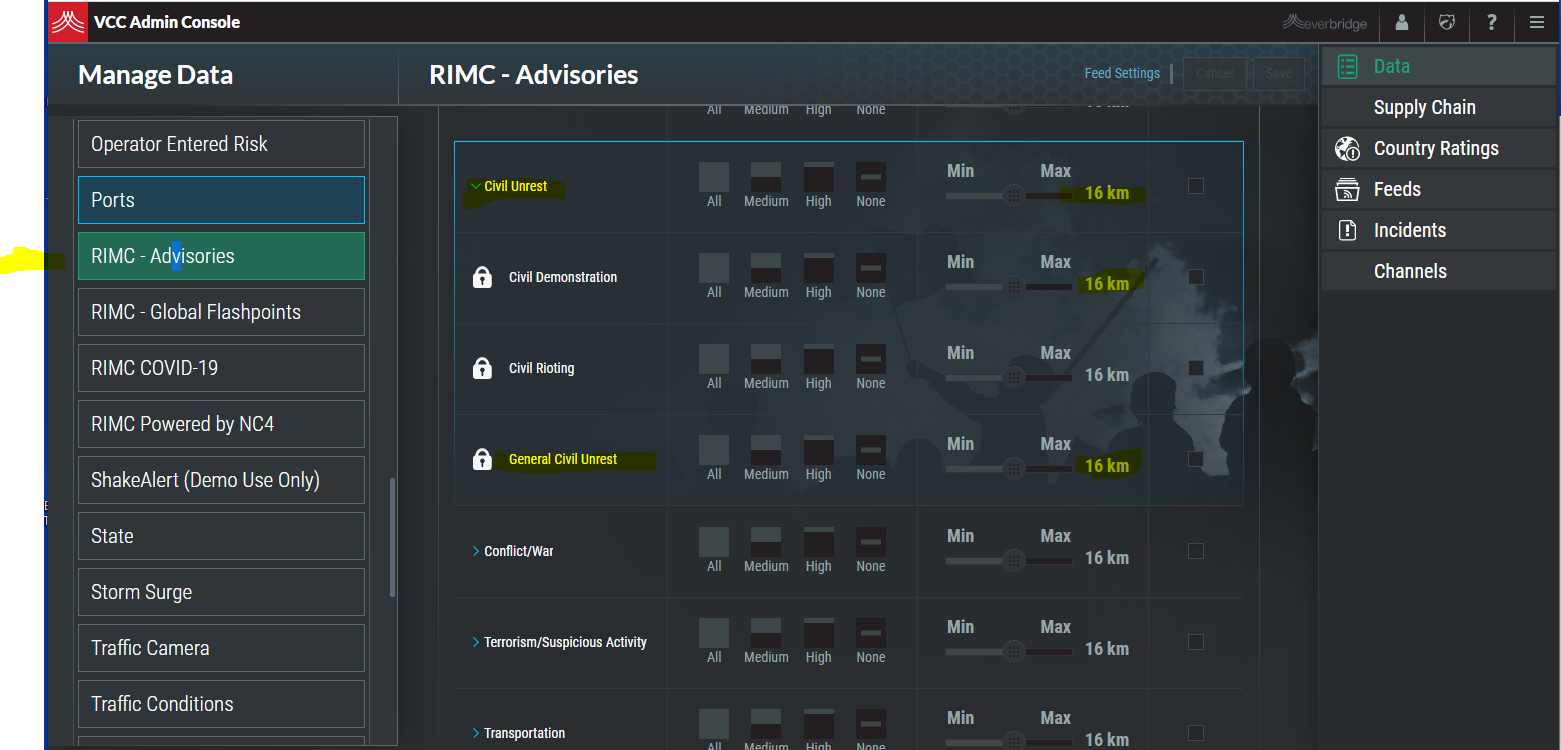
Task: Click the Data list icon in menu
Action: (x=1347, y=67)
